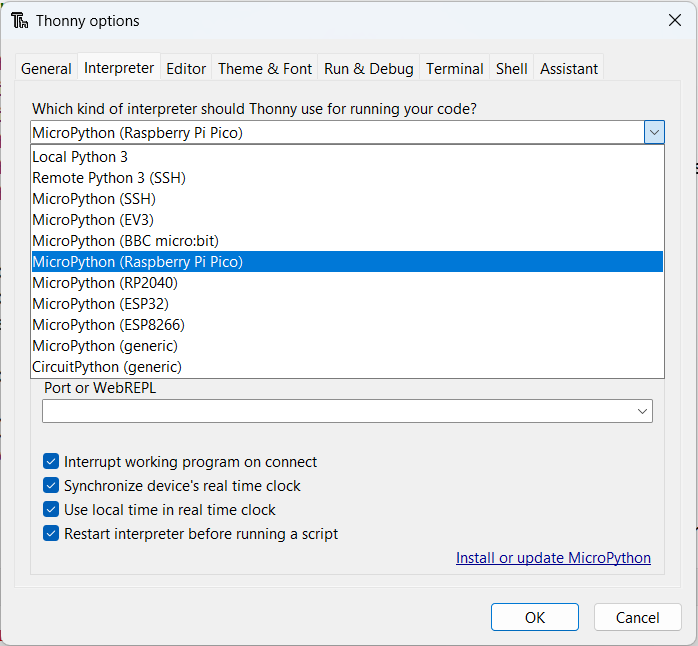698x646 pixels.
Task: Choose MicroPython (generic) interpreter
Action: pos(347,345)
